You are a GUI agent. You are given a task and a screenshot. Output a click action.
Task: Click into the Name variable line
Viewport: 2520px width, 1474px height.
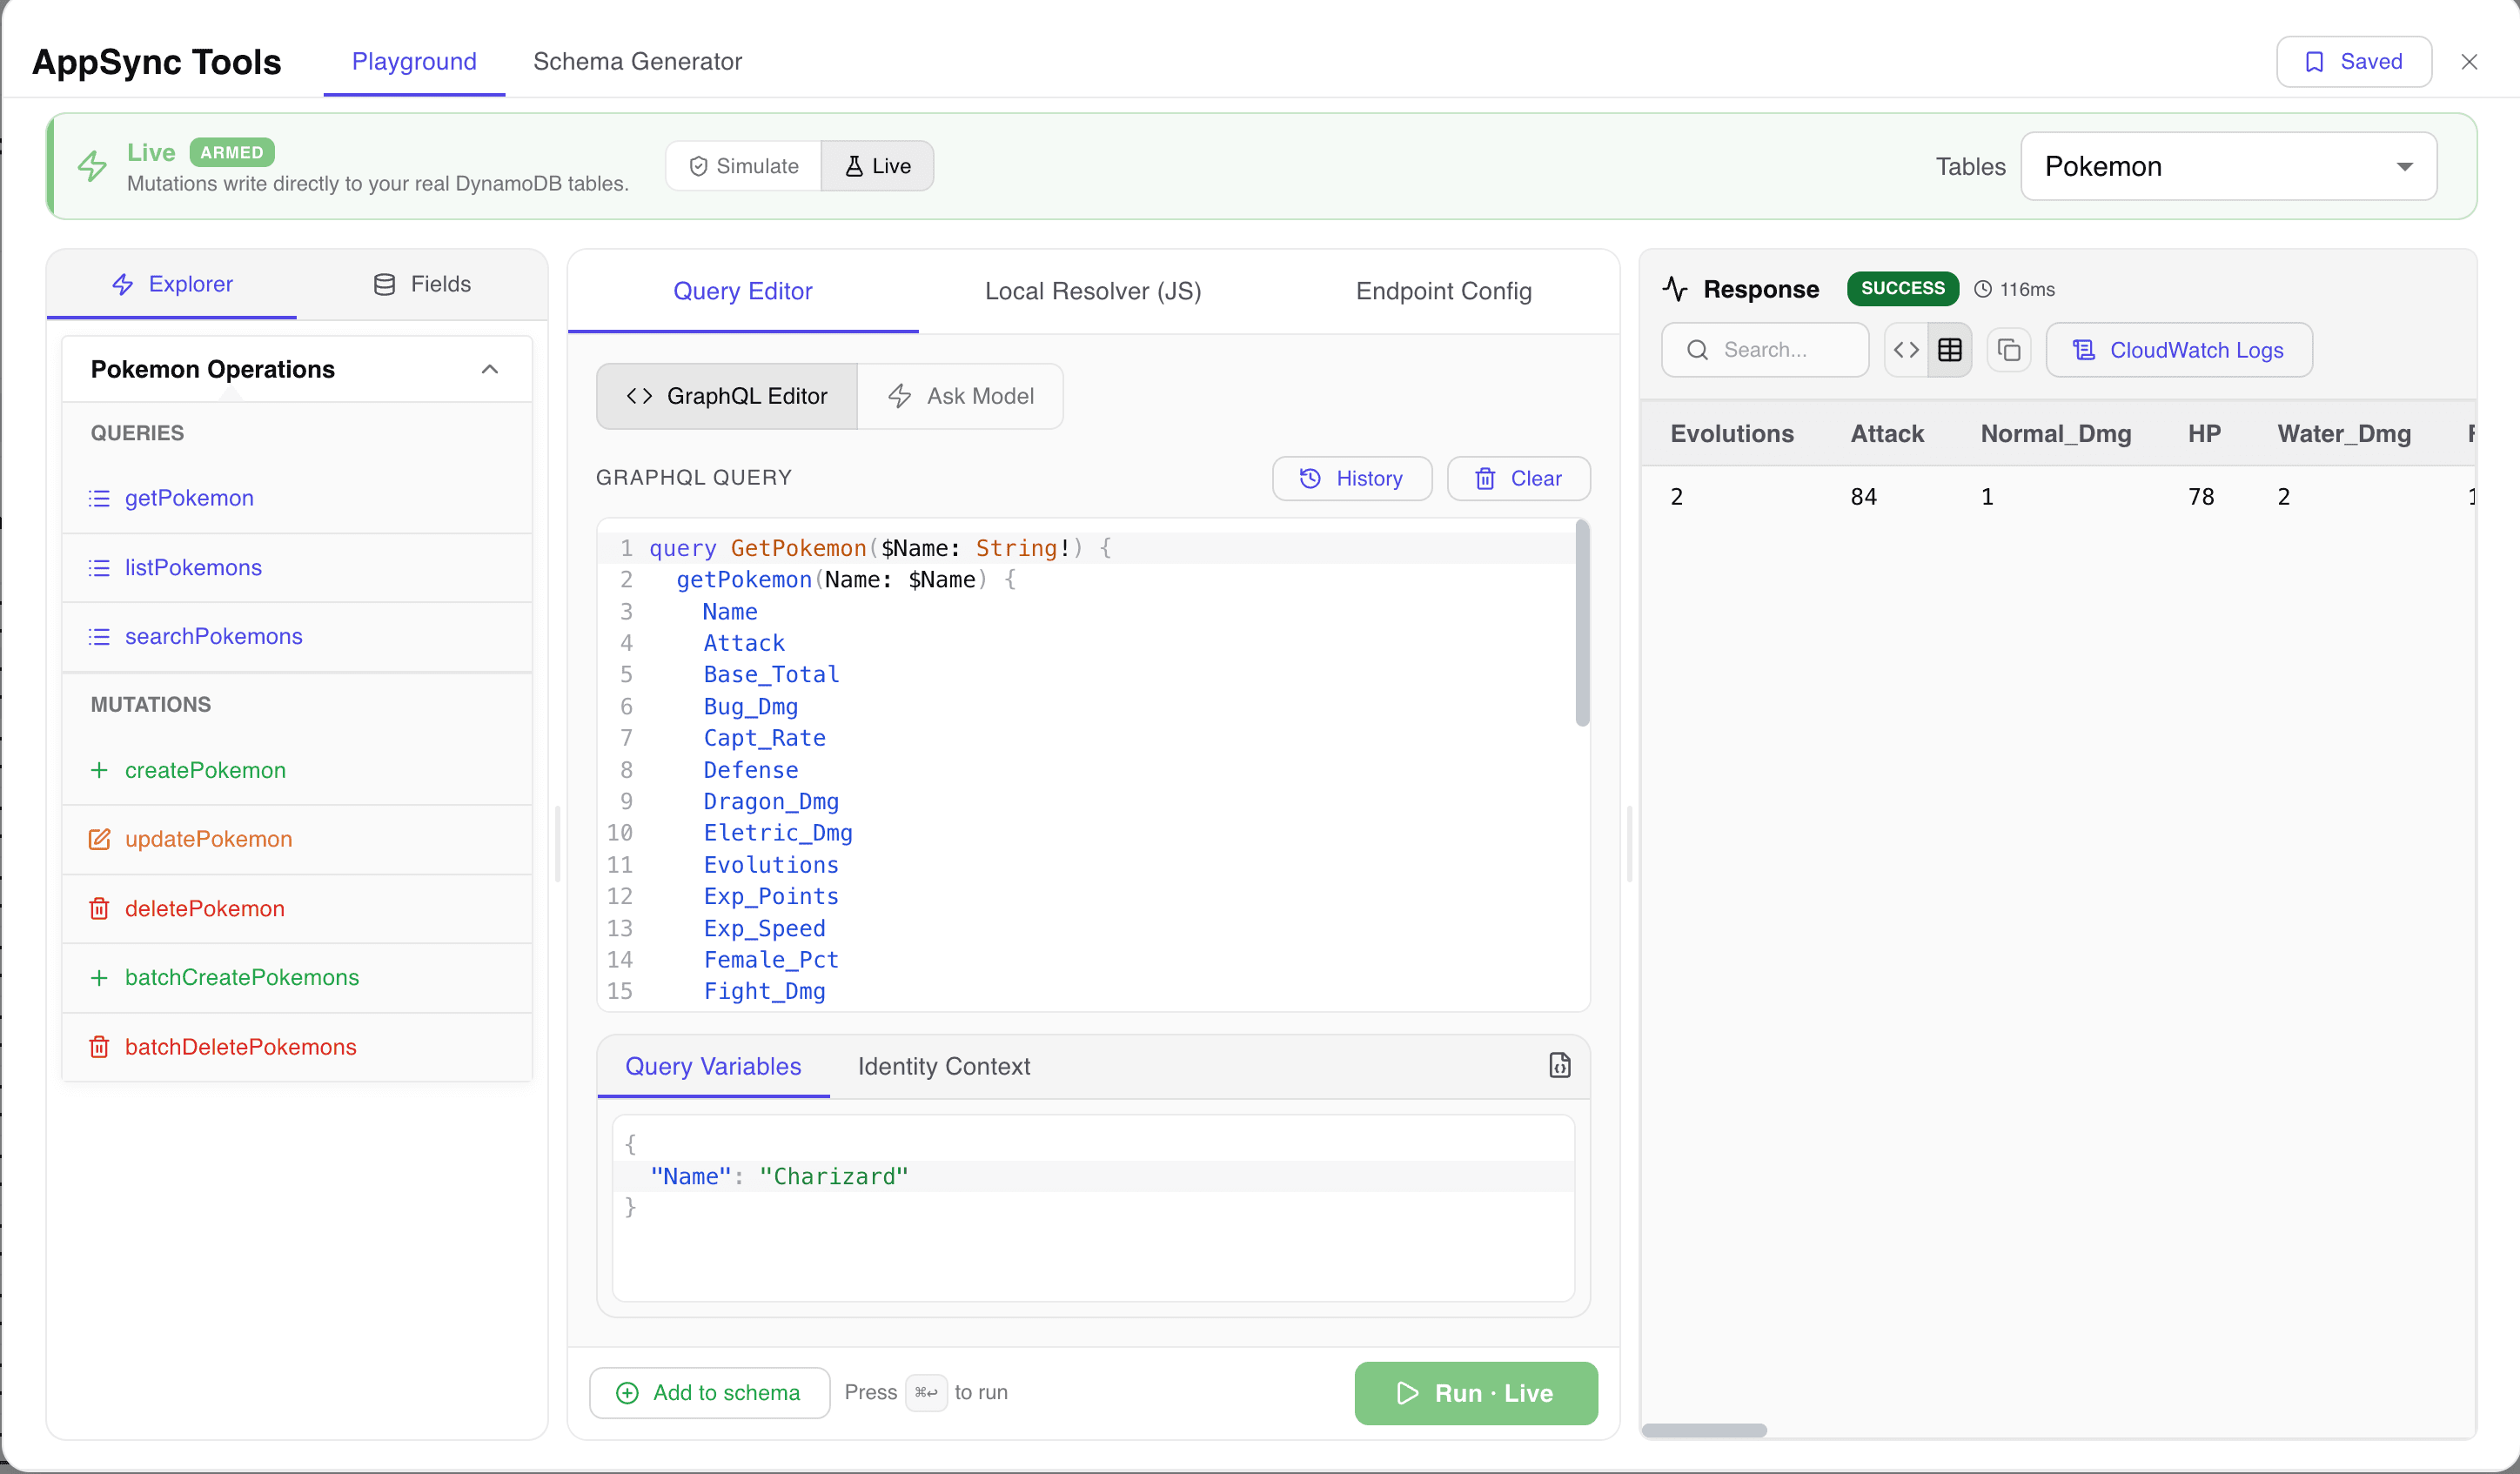[1092, 1176]
